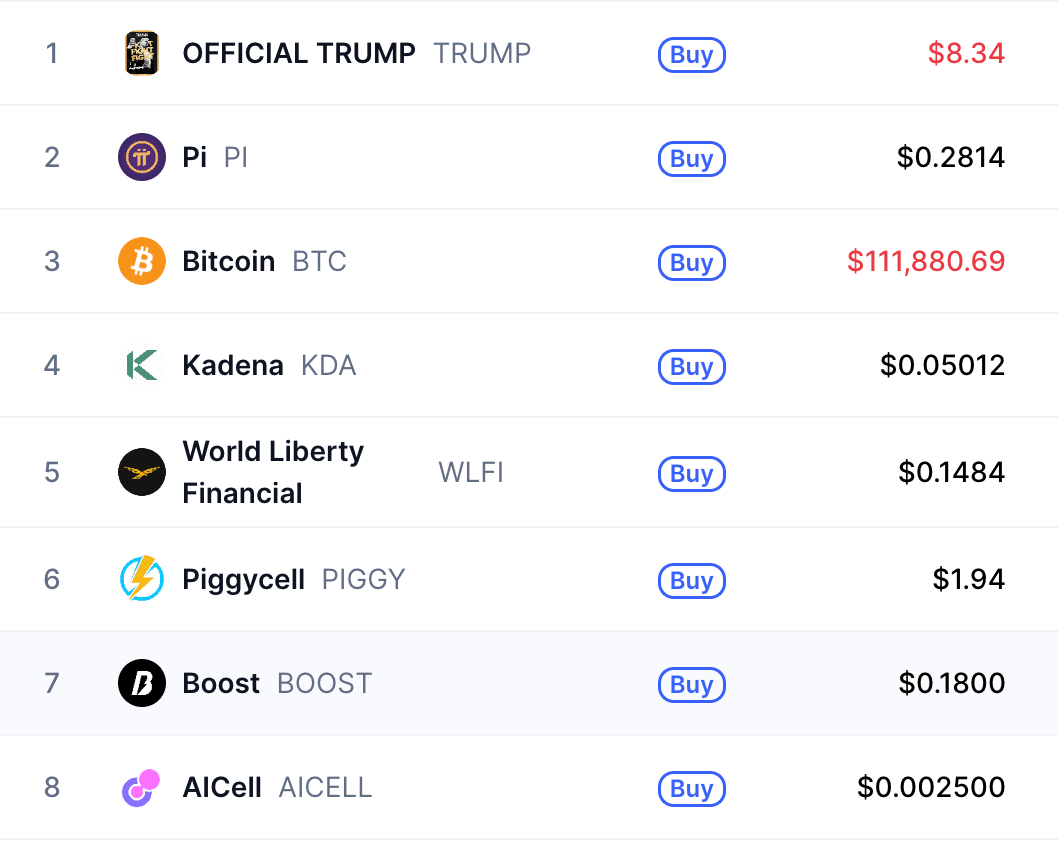The height and width of the screenshot is (850, 1058).
Task: Click the black Boost logo
Action: [142, 683]
